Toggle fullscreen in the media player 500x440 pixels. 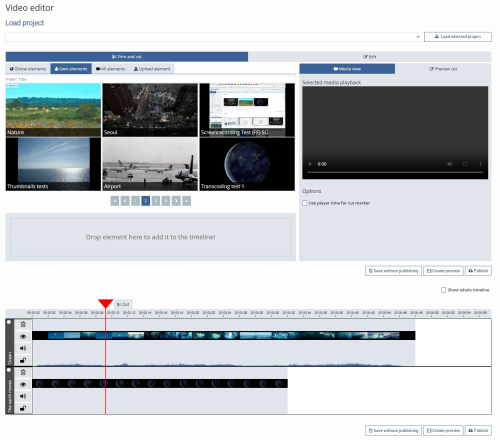point(465,164)
